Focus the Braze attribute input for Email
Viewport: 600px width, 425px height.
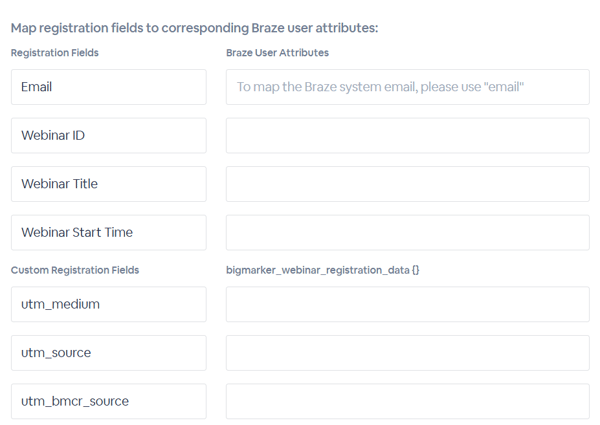(407, 87)
